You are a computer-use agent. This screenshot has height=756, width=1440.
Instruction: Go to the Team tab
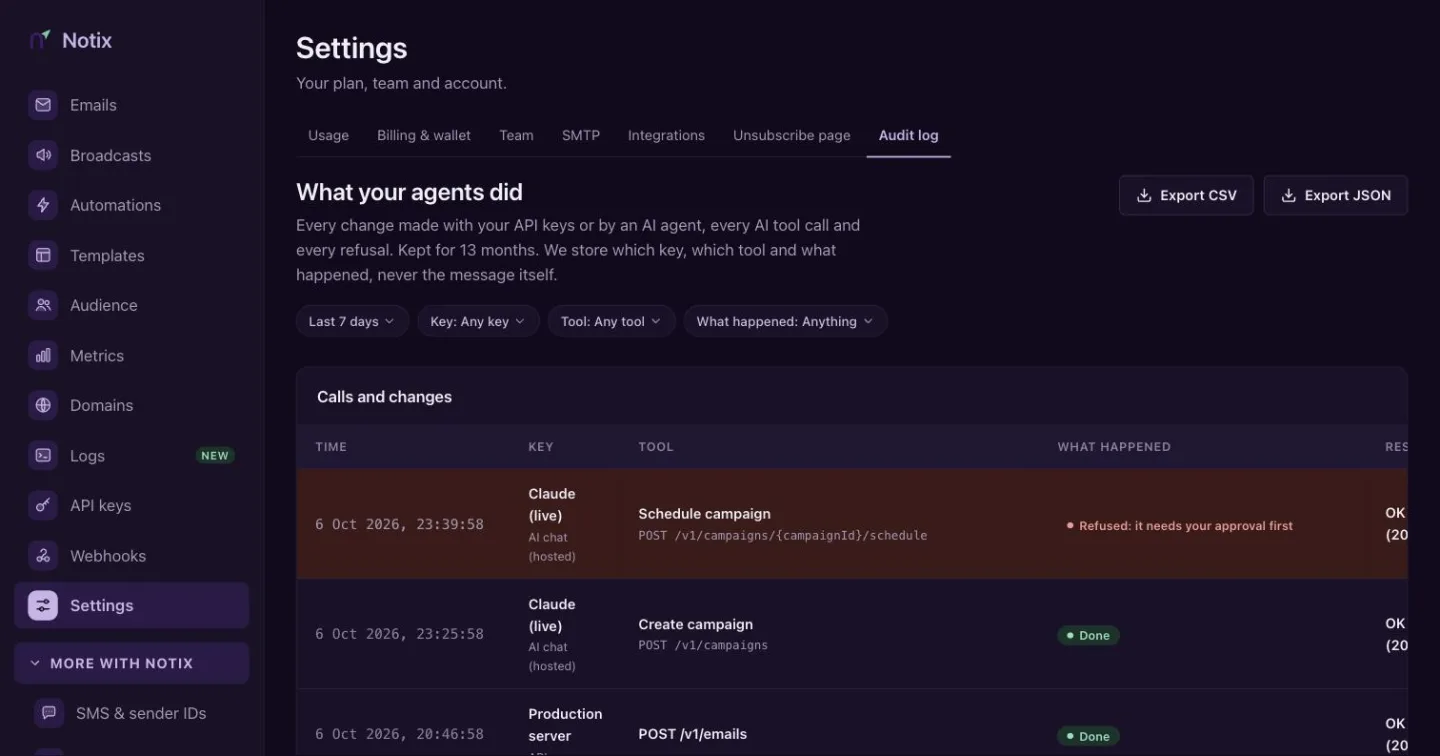coord(516,135)
